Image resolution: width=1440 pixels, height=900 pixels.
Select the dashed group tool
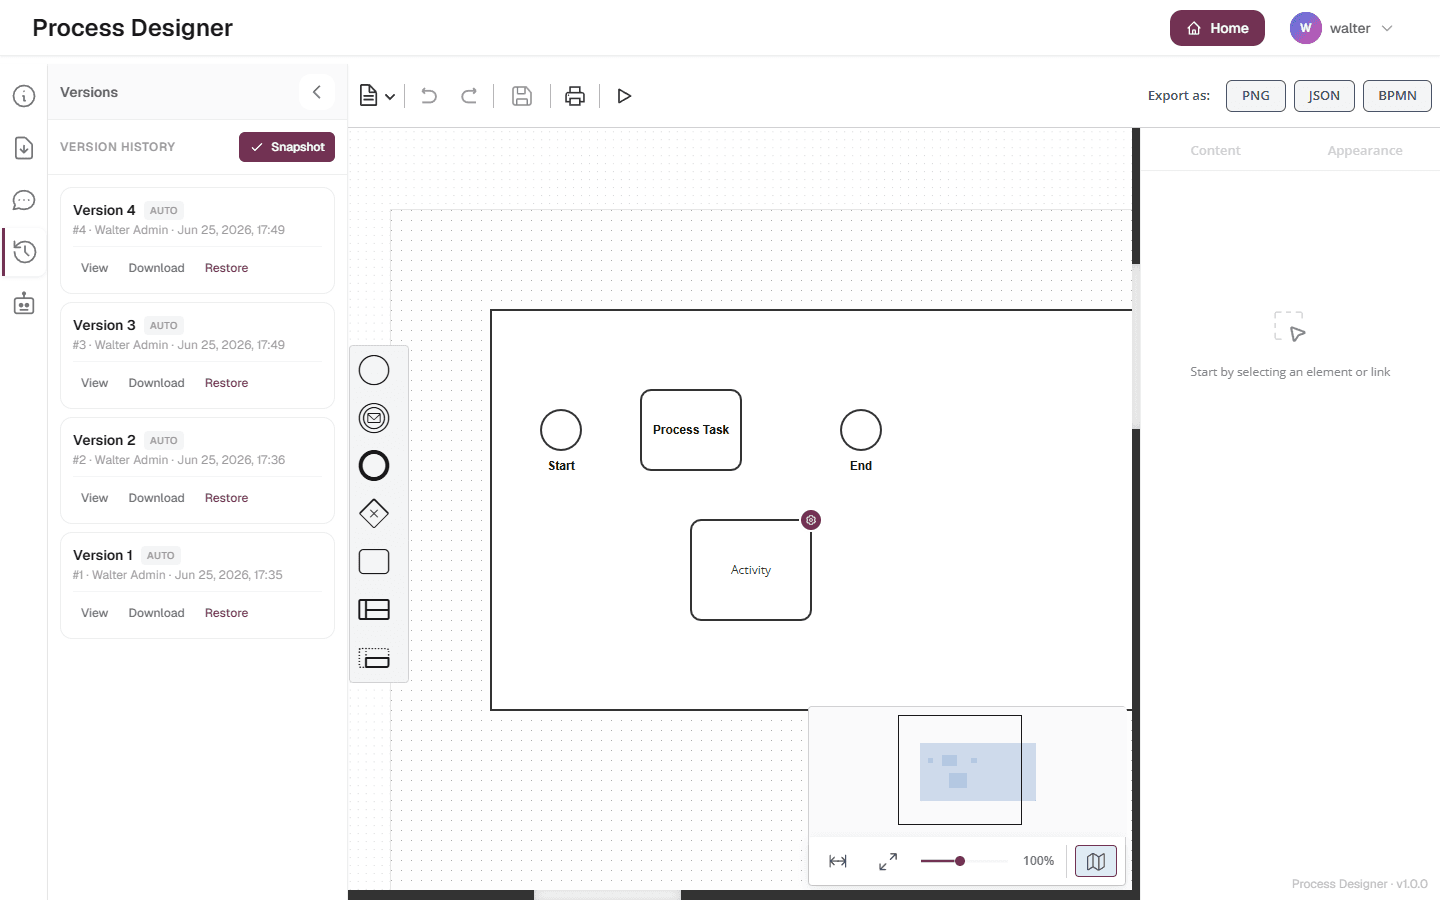pos(374,658)
